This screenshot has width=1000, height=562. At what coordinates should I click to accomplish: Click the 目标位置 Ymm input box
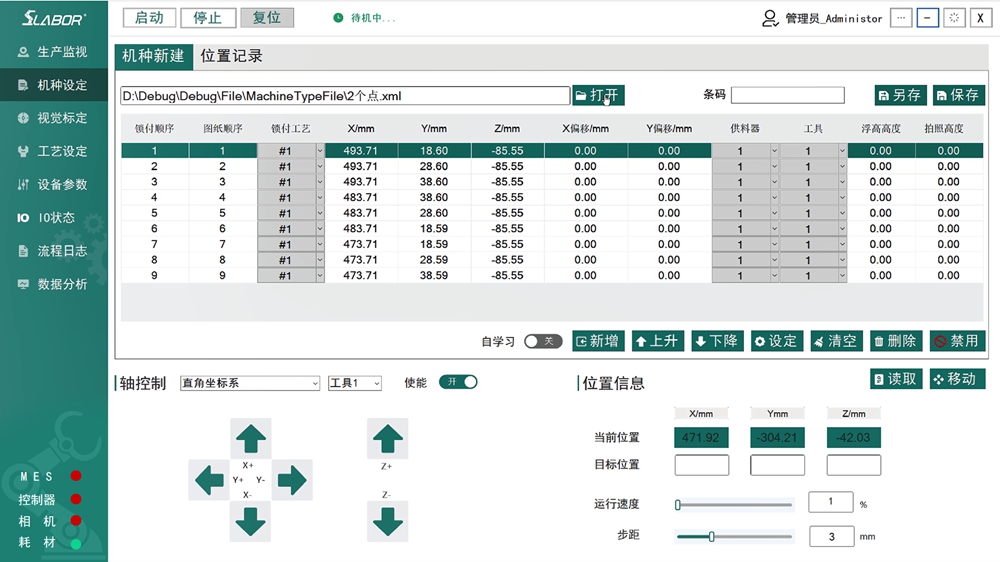click(777, 465)
